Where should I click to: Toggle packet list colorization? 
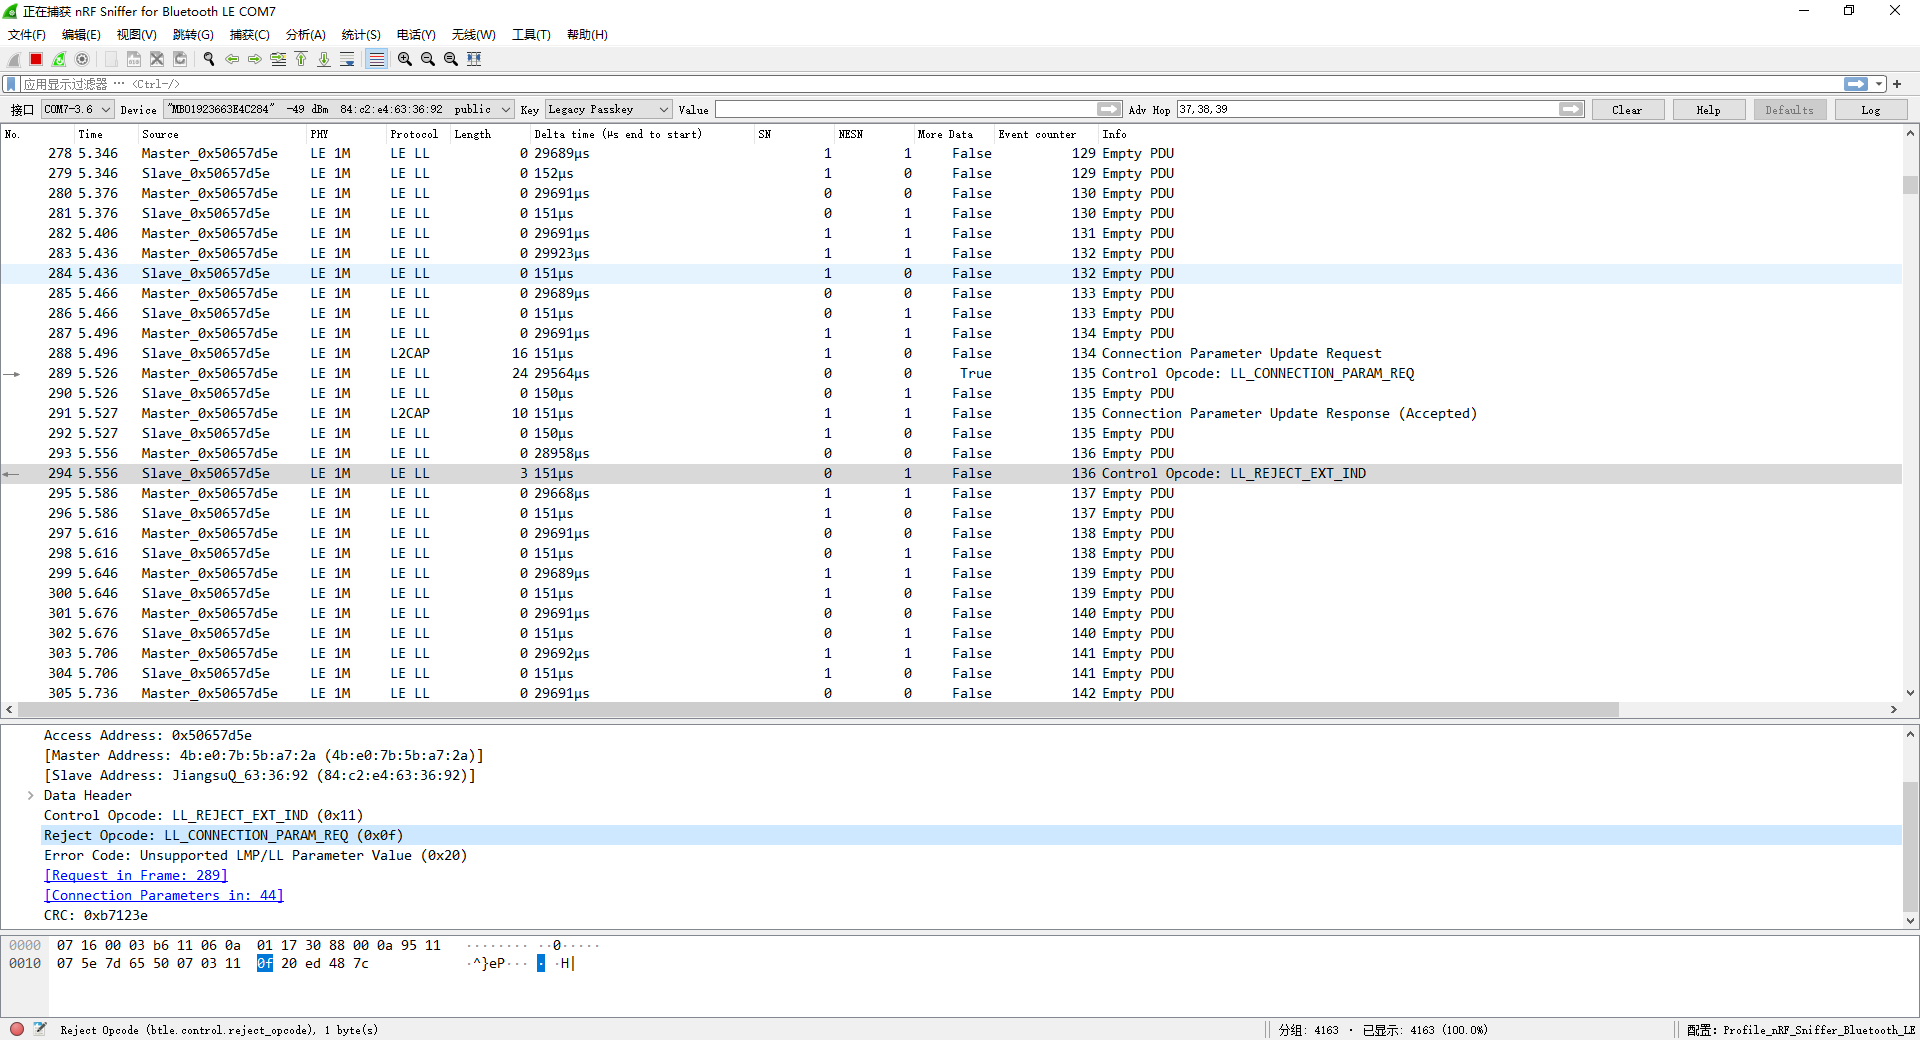tap(376, 59)
